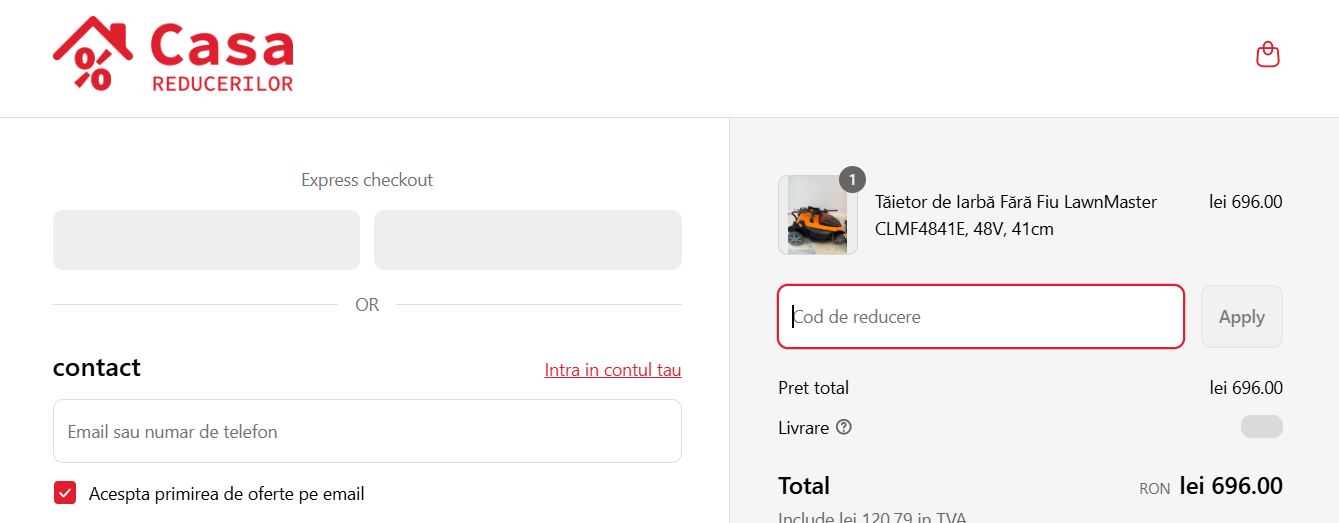This screenshot has height=523, width=1339.
Task: Open the shopping bag cart icon
Action: point(1267,54)
